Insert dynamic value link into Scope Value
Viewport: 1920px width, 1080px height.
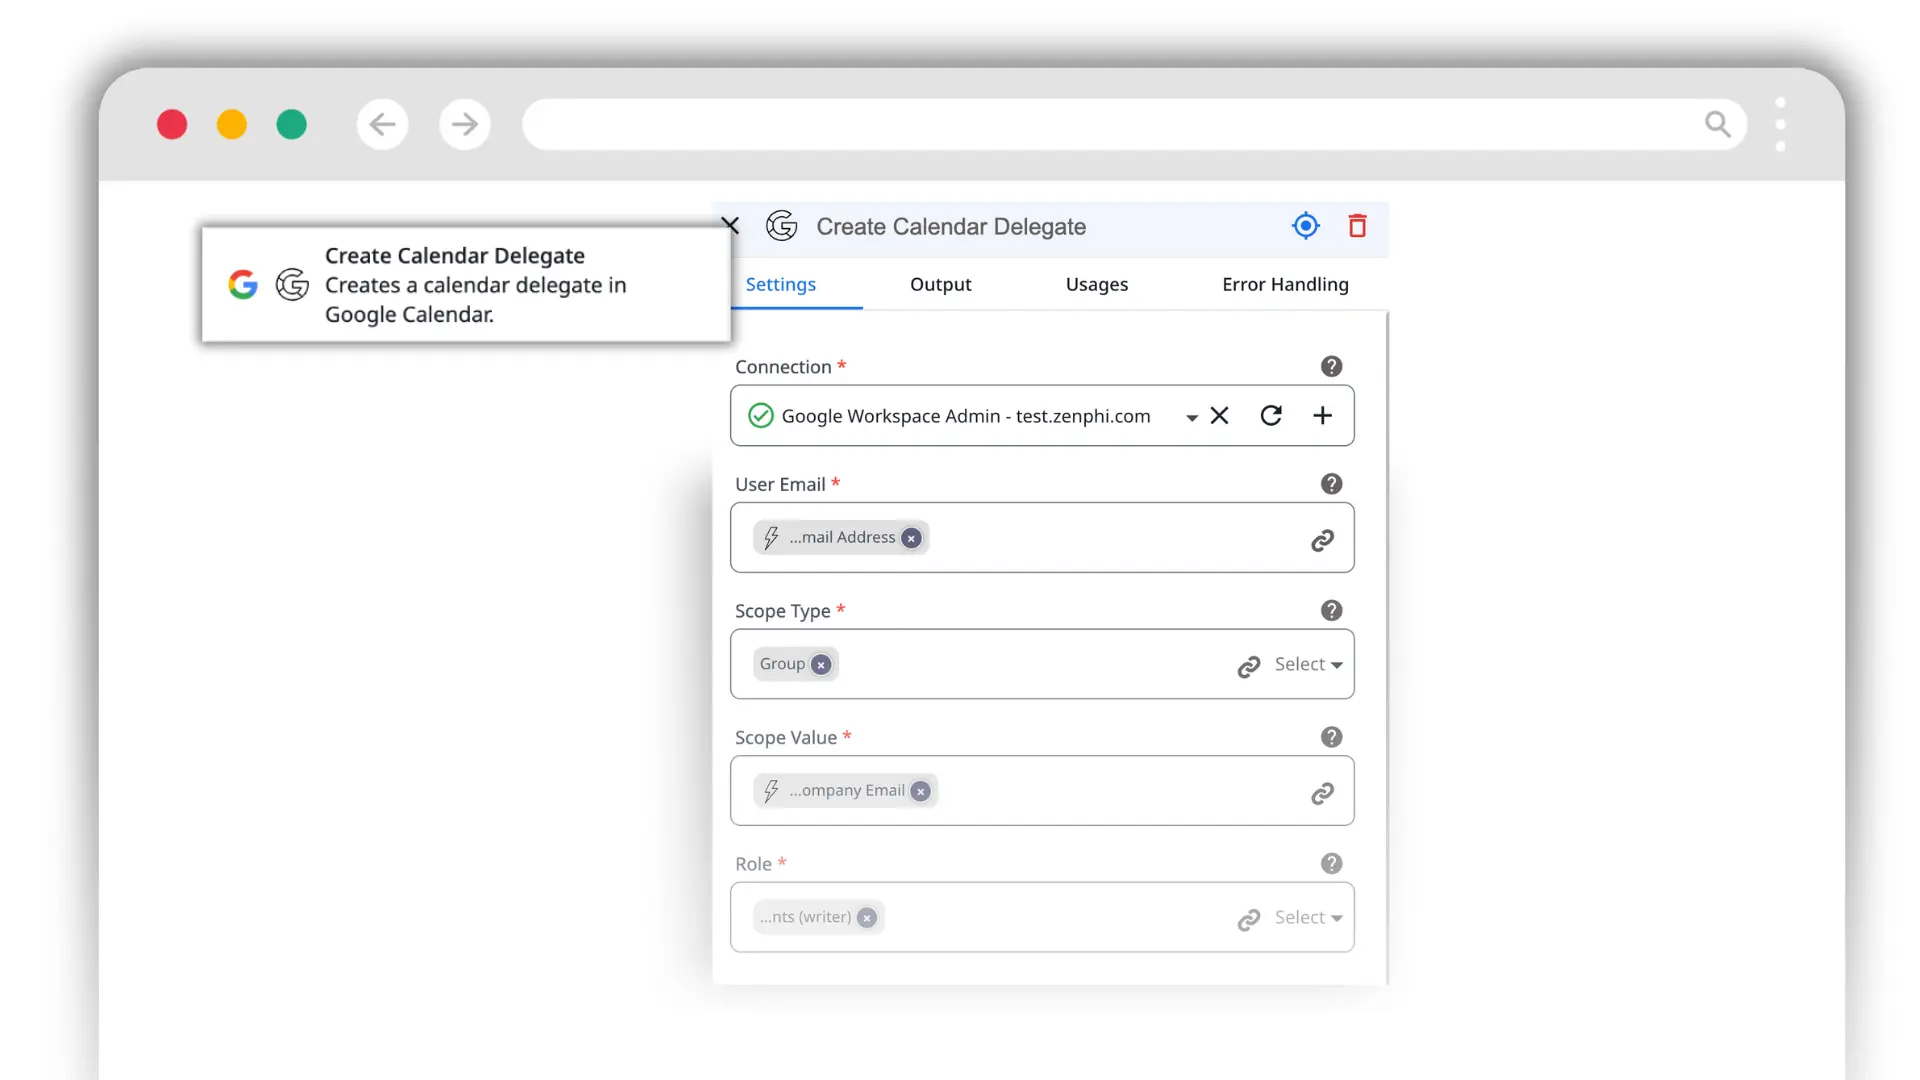click(1322, 792)
